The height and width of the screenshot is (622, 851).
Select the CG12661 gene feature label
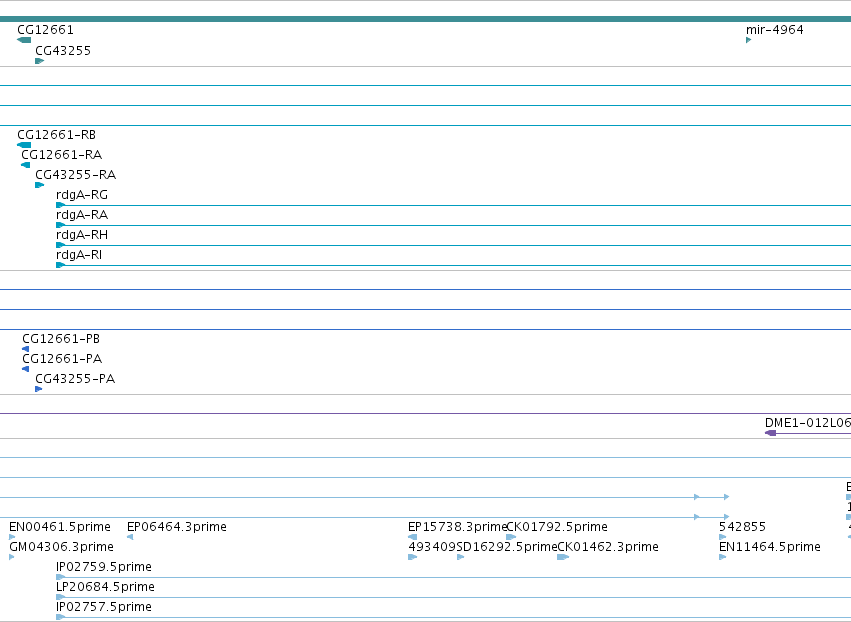[45, 30]
